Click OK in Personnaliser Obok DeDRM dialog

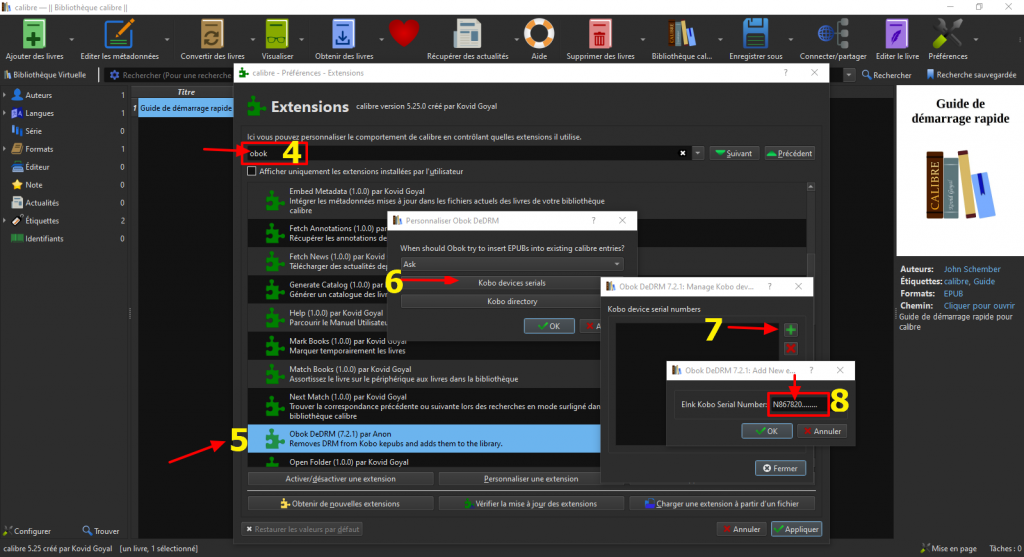tap(549, 326)
